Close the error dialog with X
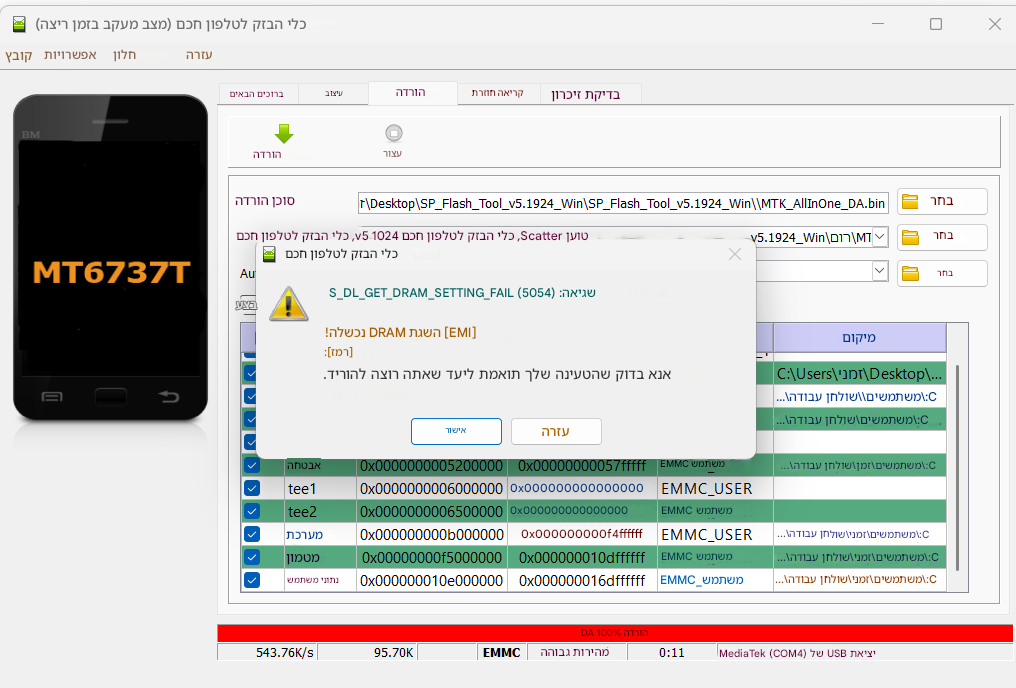The width and height of the screenshot is (1016, 688). [735, 254]
